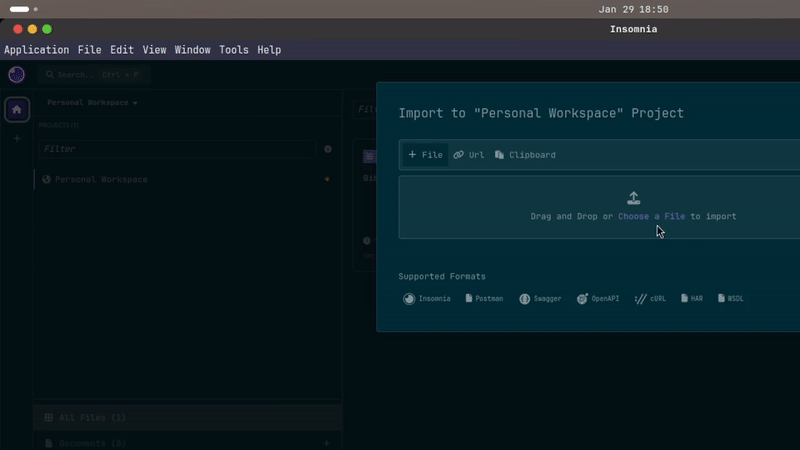Image resolution: width=800 pixels, height=450 pixels.
Task: Click the grid icon beside All Files
Action: coord(48,417)
